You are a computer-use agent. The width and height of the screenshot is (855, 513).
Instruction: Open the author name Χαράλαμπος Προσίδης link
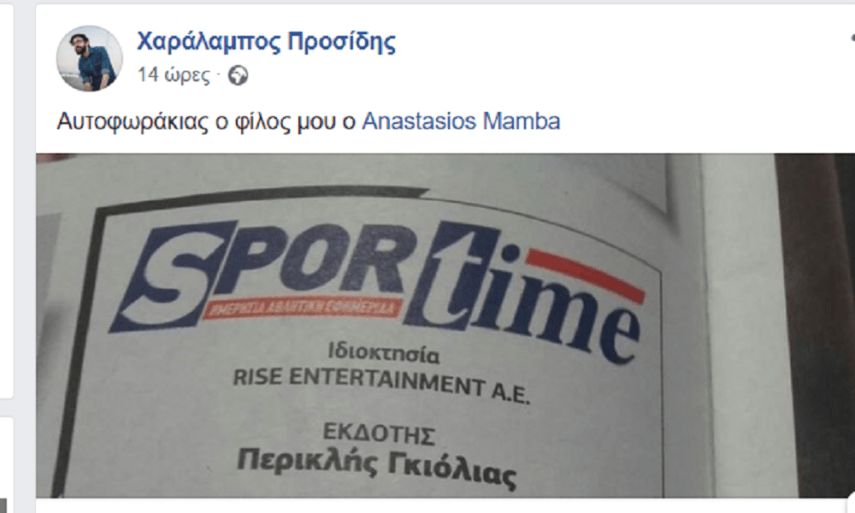click(266, 41)
